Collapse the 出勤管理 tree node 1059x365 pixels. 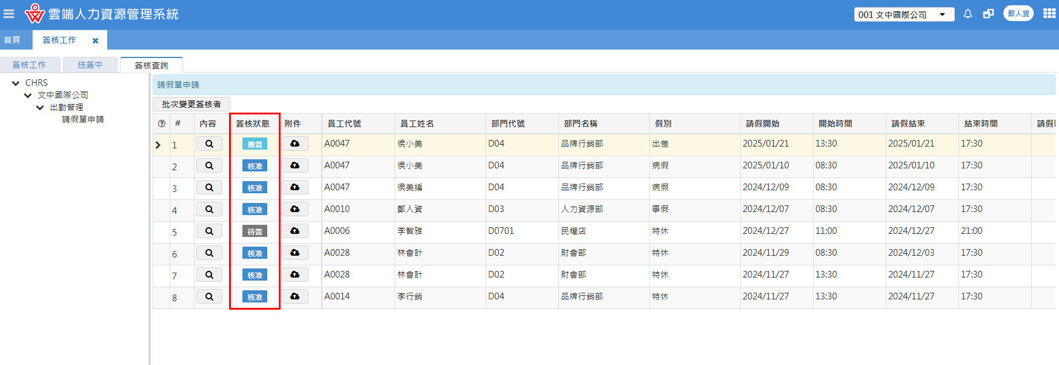40,107
